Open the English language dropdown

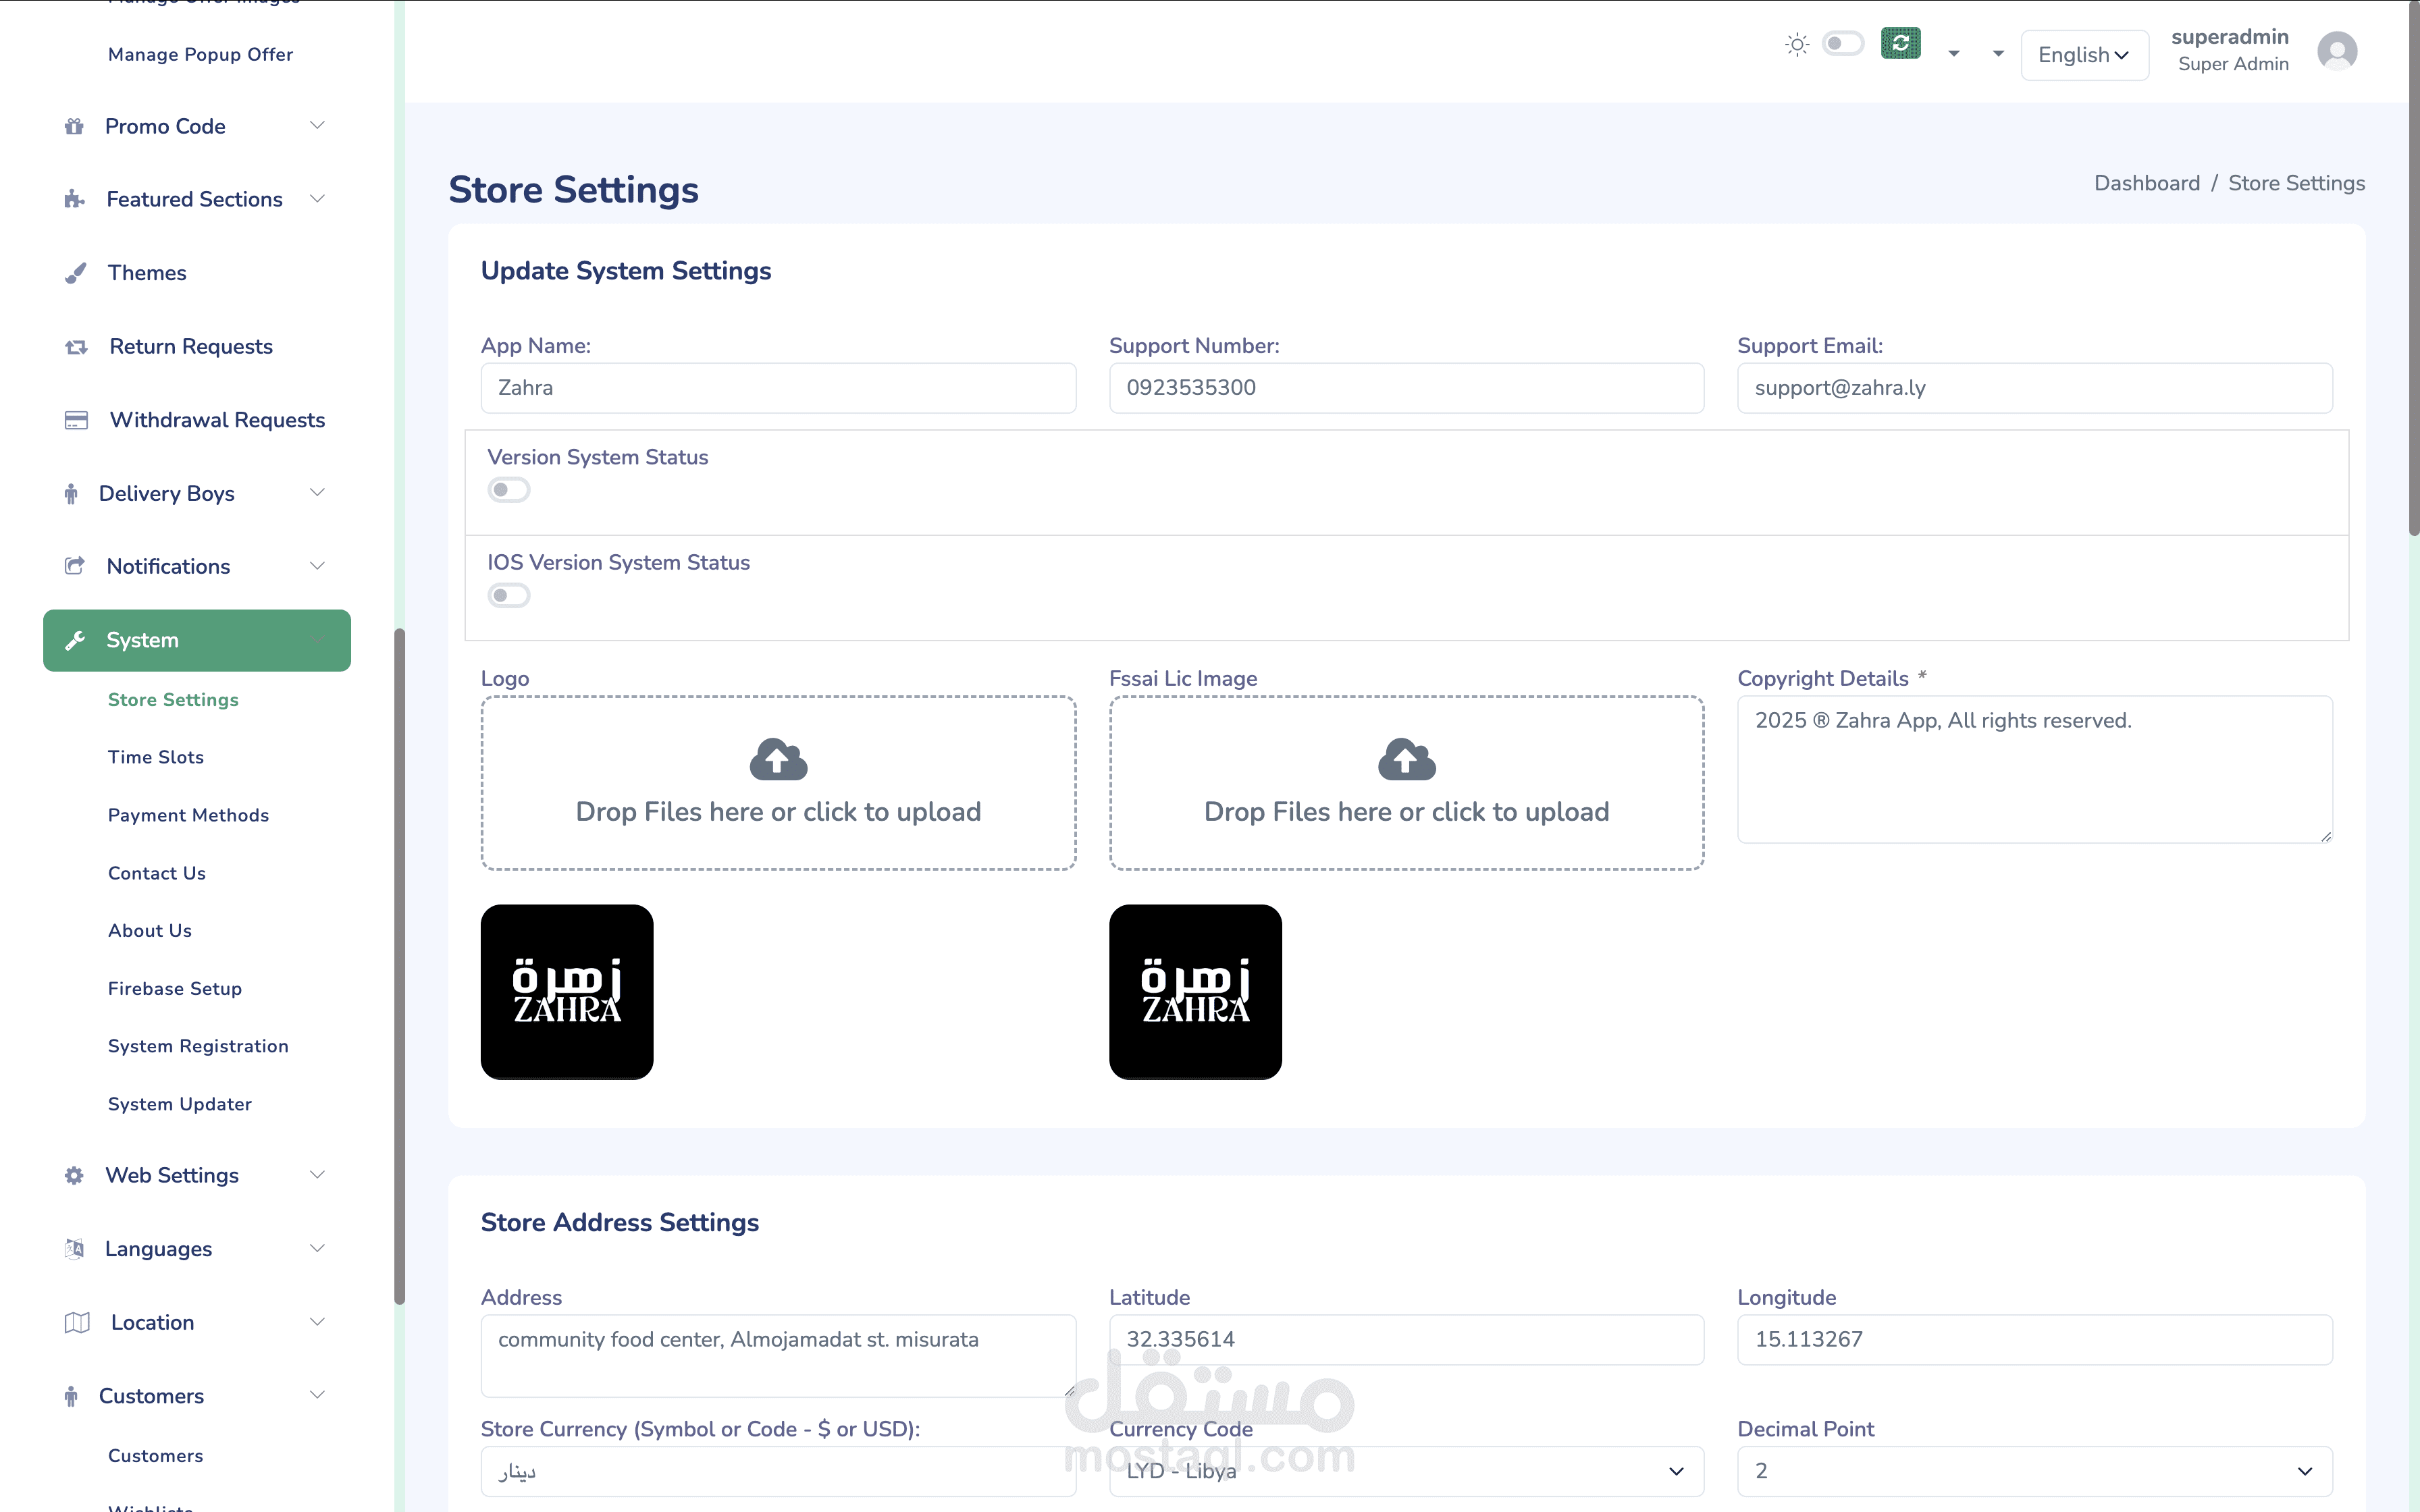point(2084,55)
